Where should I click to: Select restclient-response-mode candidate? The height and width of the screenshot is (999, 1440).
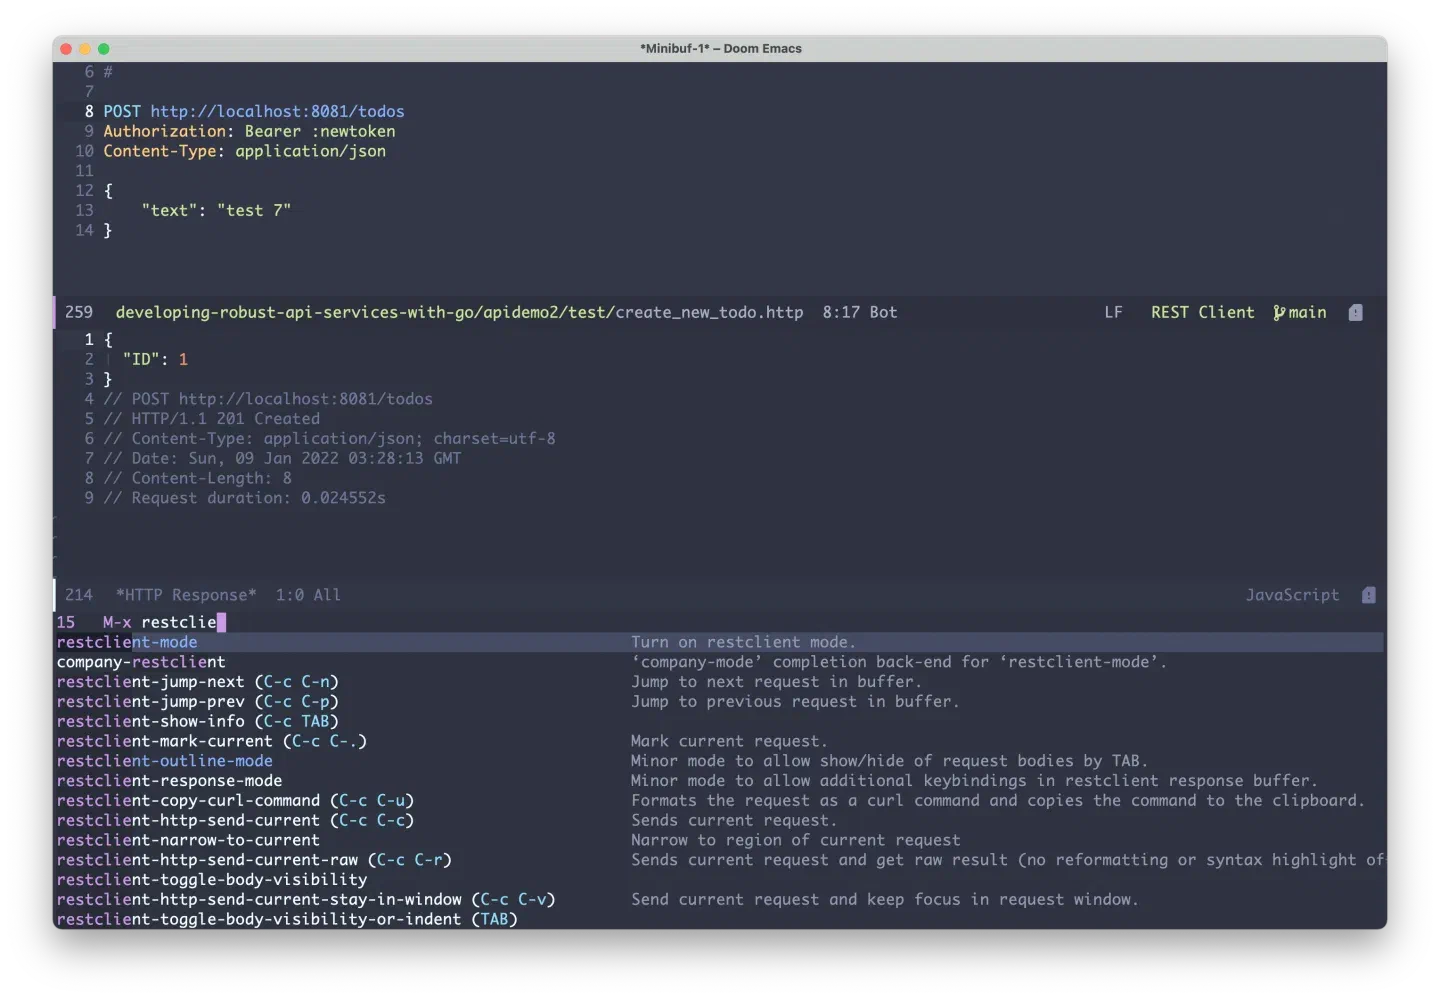(x=170, y=781)
